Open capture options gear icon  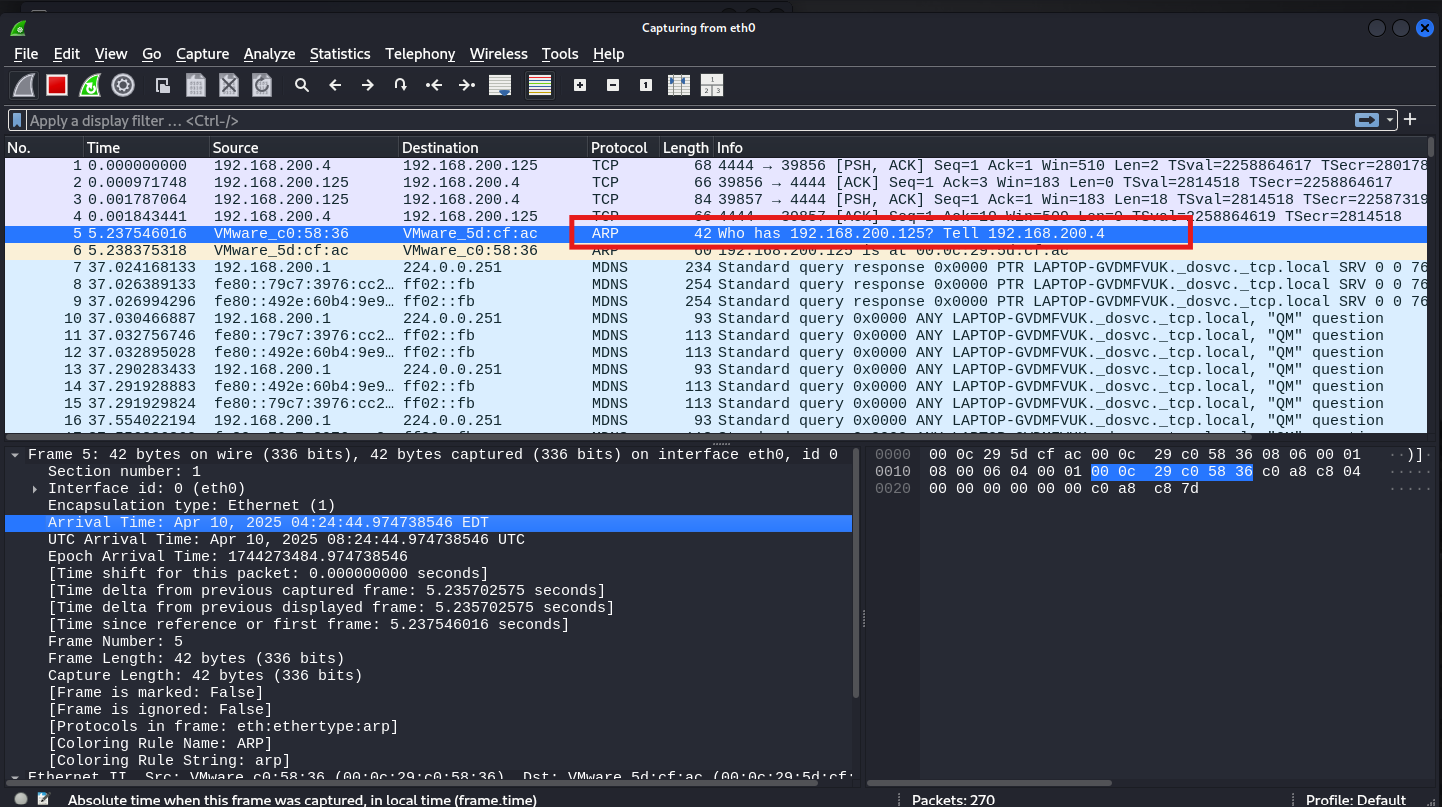pyautogui.click(x=123, y=85)
